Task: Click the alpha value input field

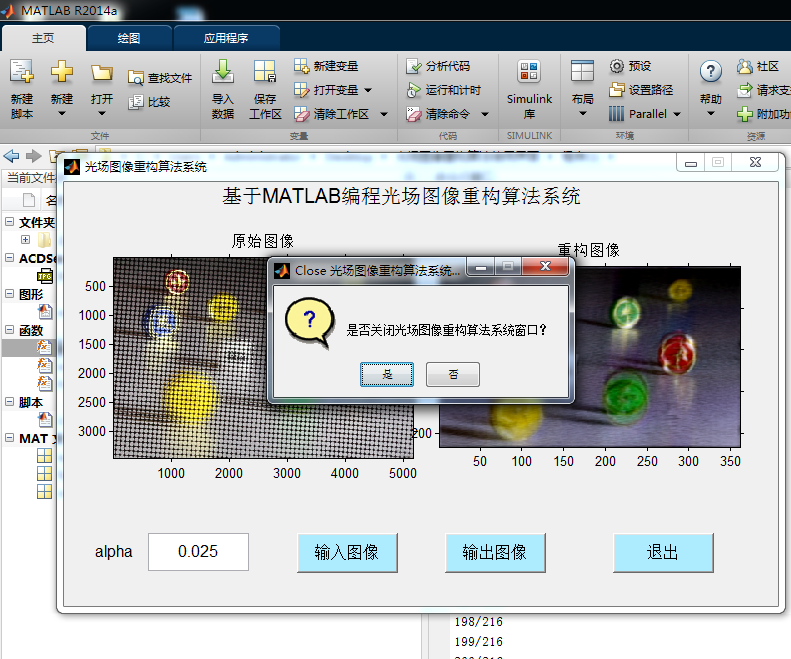Action: click(x=198, y=552)
